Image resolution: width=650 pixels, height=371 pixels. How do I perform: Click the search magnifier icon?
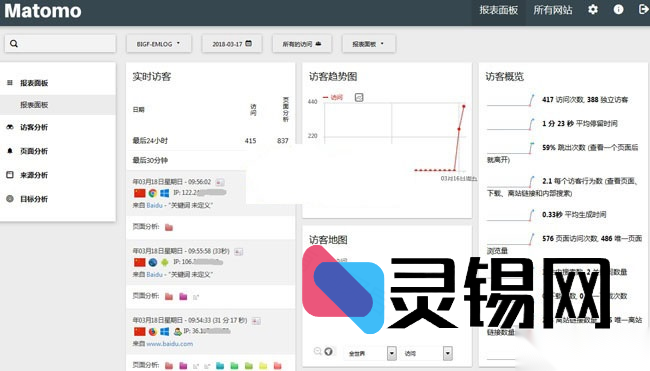[x=14, y=44]
